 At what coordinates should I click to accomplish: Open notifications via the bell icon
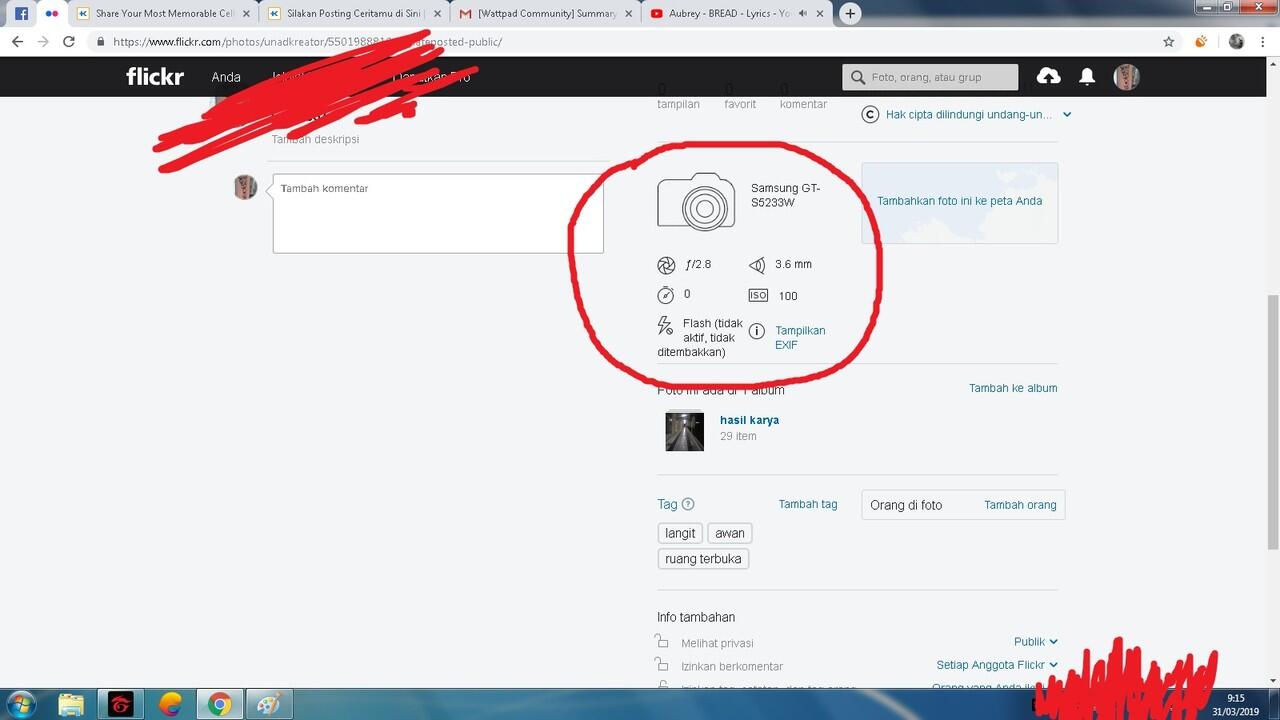(x=1087, y=76)
